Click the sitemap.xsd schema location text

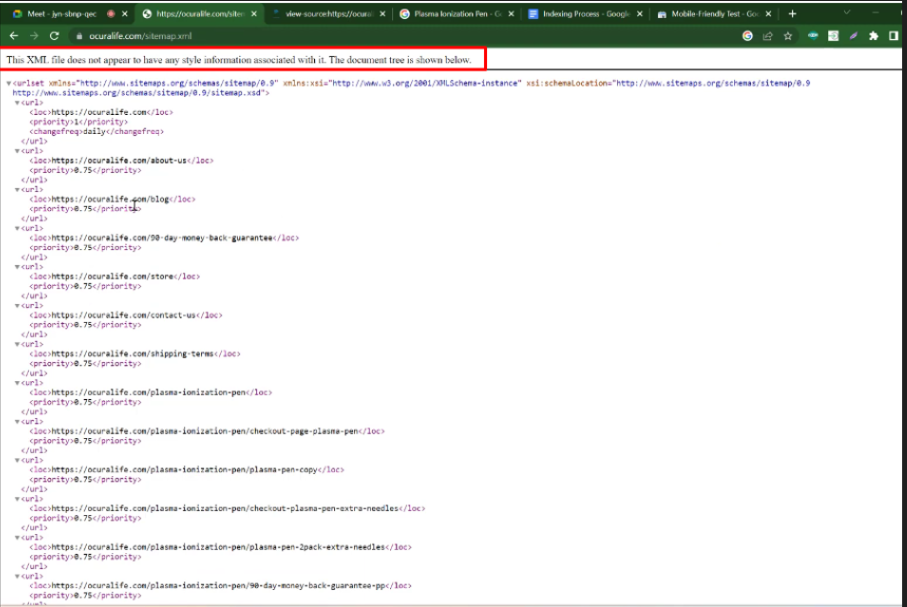click(137, 93)
